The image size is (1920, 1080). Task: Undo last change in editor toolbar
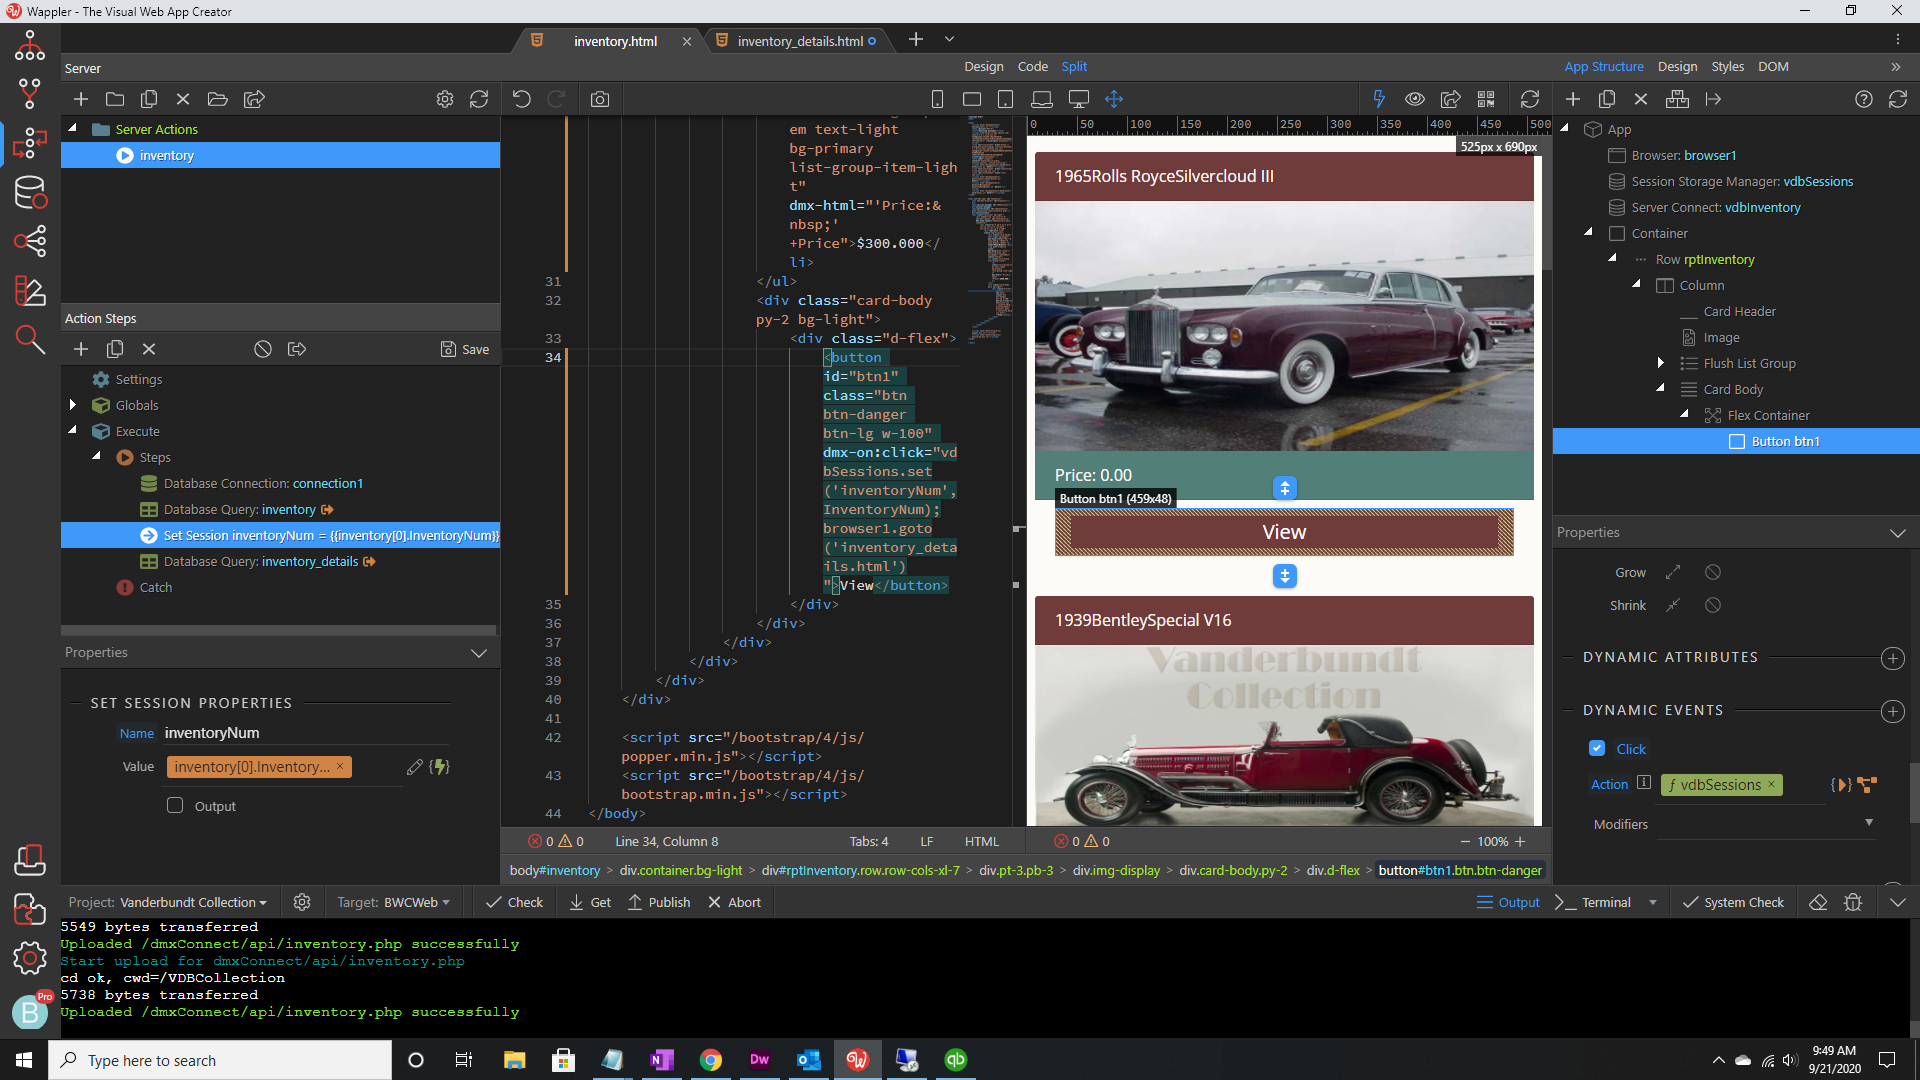click(x=522, y=99)
